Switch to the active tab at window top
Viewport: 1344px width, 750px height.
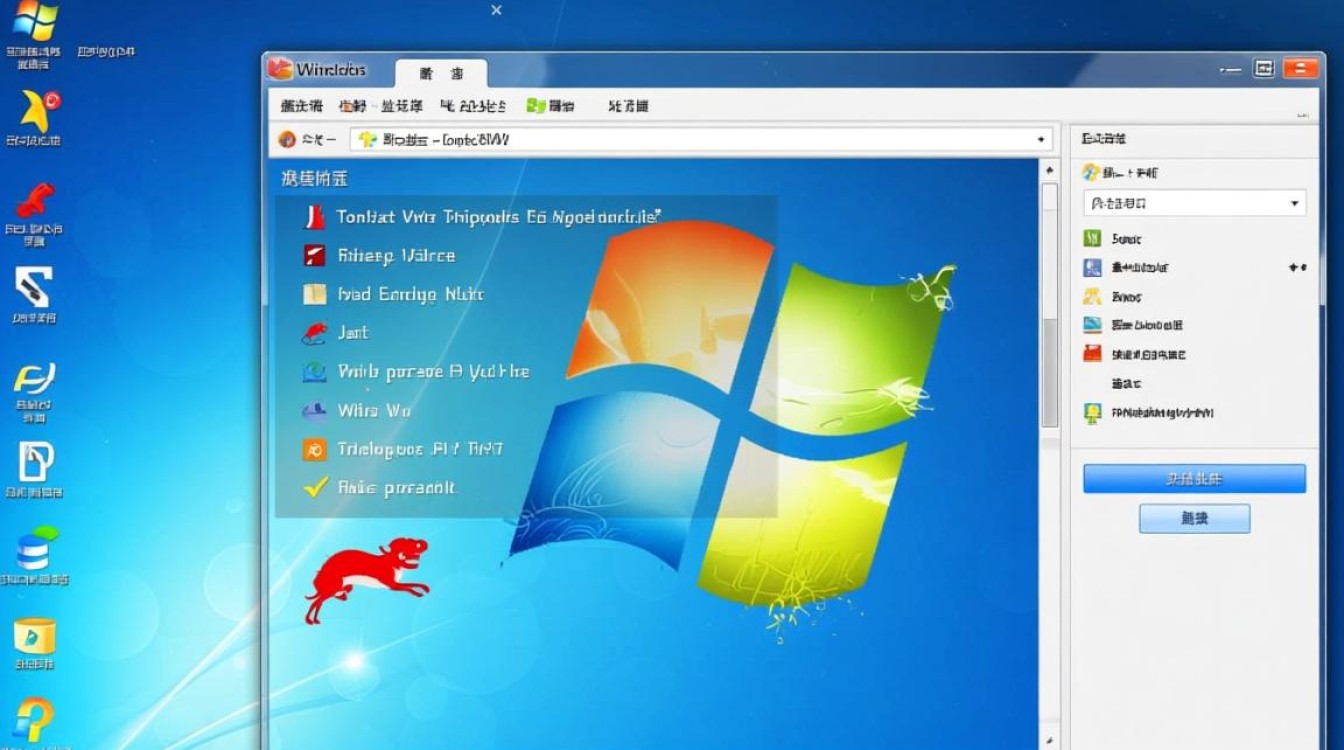(x=442, y=71)
